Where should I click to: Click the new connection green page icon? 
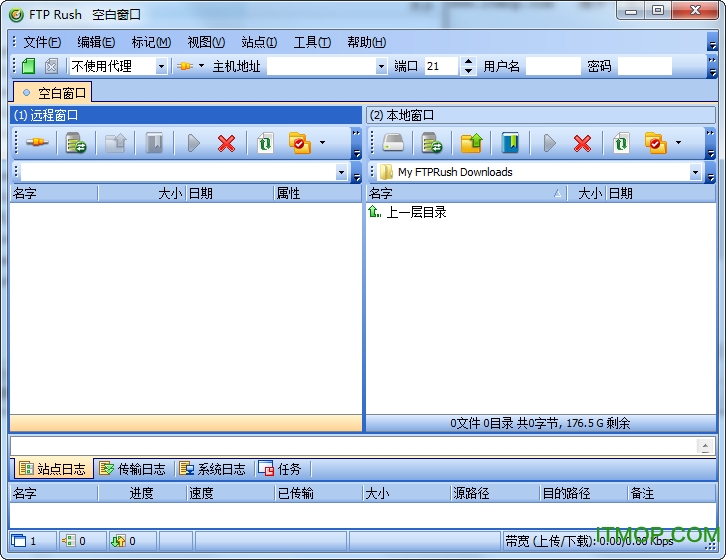(29, 66)
